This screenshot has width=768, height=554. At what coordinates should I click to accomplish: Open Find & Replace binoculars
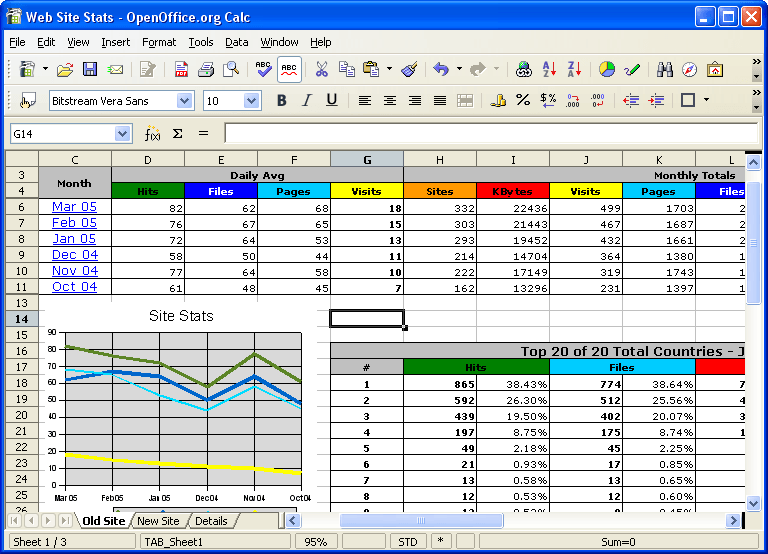pos(664,69)
